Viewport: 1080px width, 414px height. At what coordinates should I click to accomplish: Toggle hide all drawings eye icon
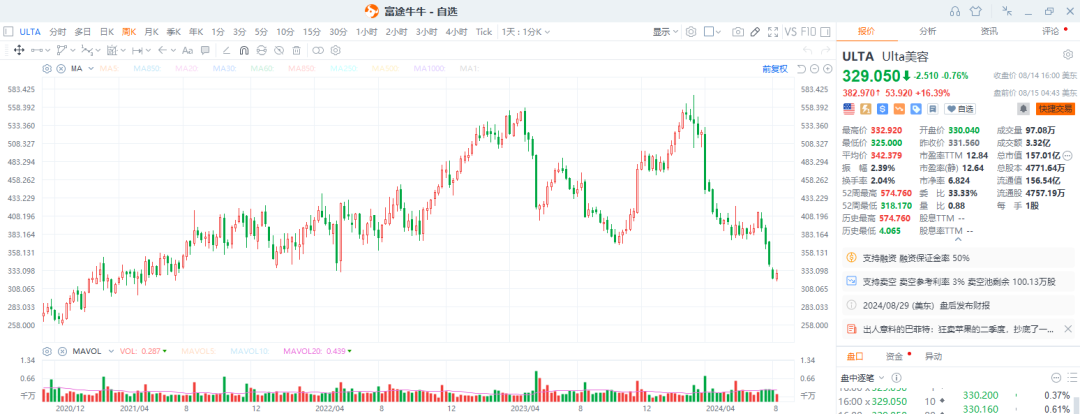click(x=279, y=50)
